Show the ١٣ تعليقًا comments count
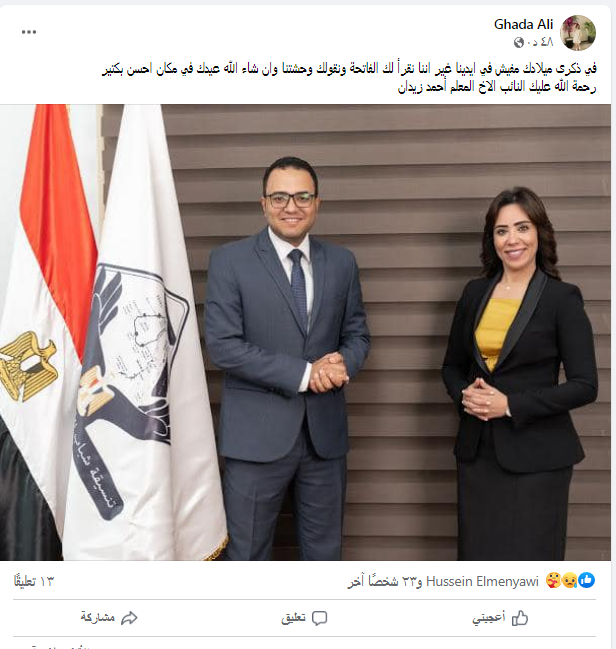 [34, 582]
